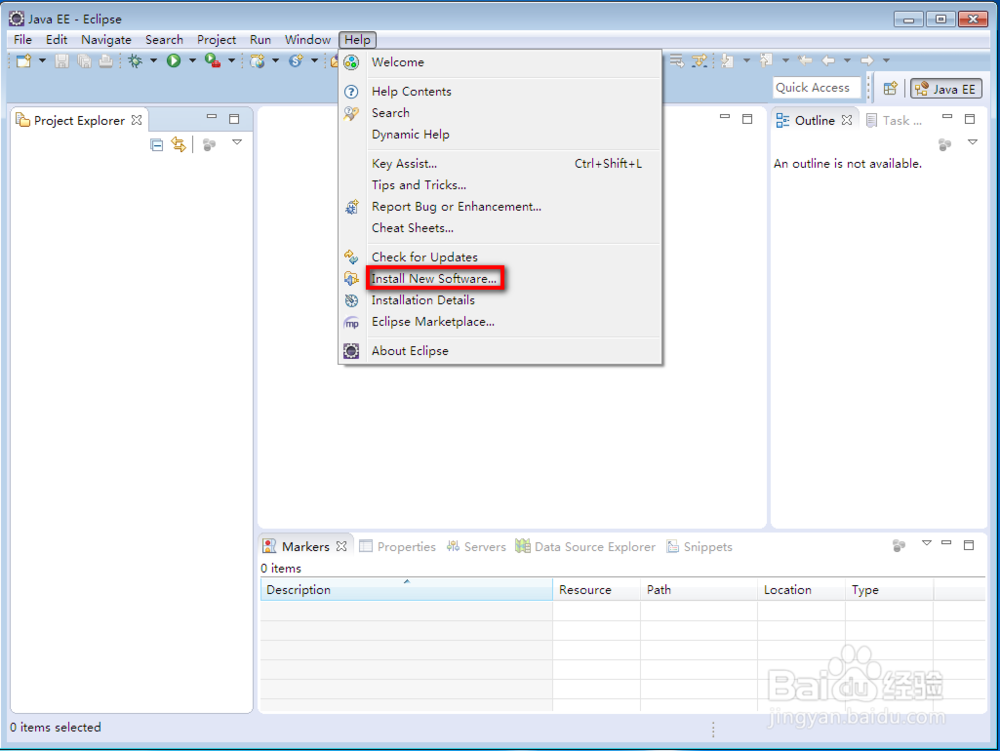Click the green Run button icon
Viewport: 1000px width, 751px height.
coord(173,61)
